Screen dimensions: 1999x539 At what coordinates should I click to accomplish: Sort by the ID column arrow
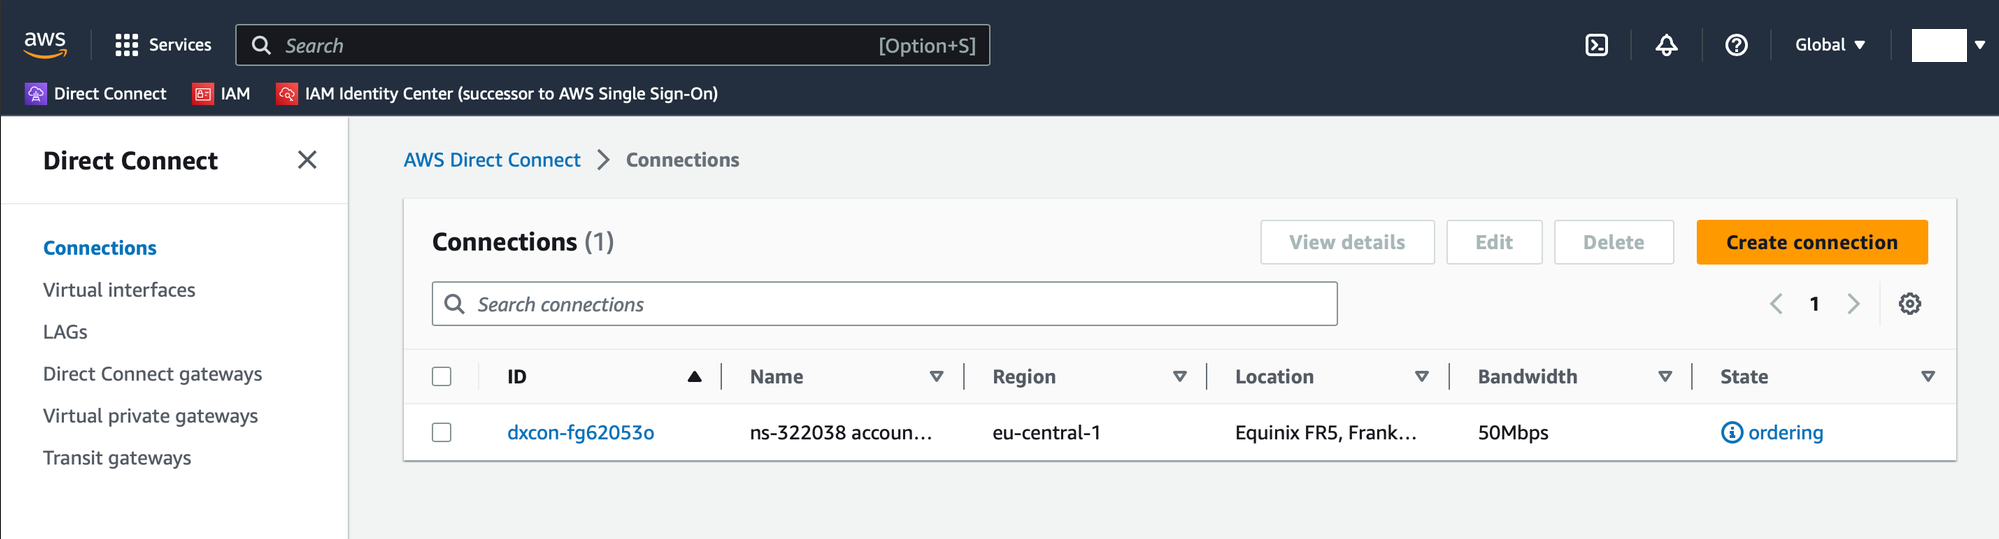click(694, 377)
